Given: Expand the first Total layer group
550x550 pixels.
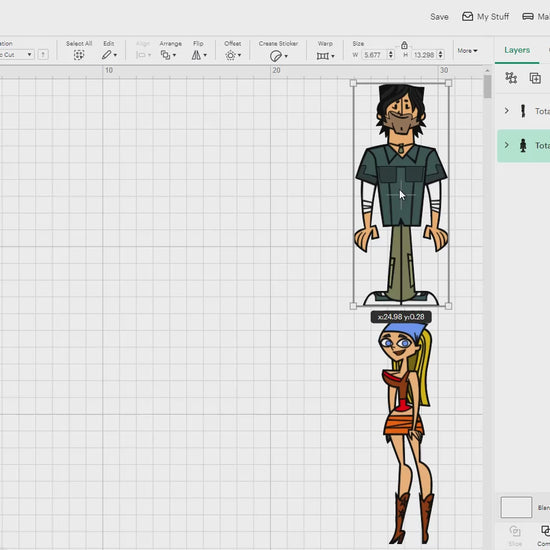Looking at the screenshot, I should click(x=507, y=111).
